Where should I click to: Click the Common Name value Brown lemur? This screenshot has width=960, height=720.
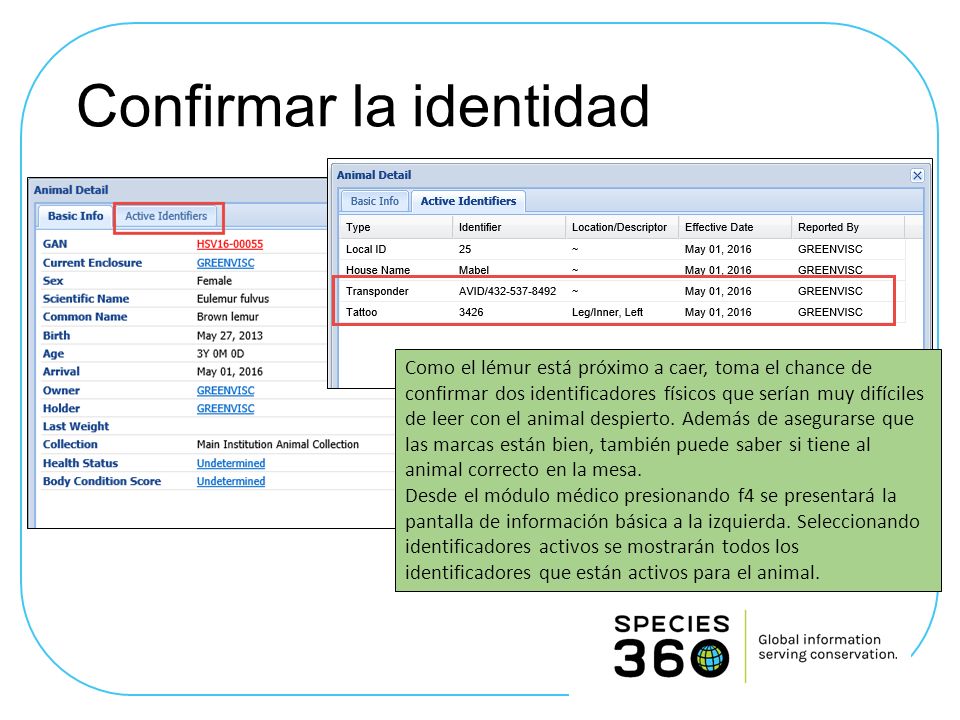pos(227,317)
